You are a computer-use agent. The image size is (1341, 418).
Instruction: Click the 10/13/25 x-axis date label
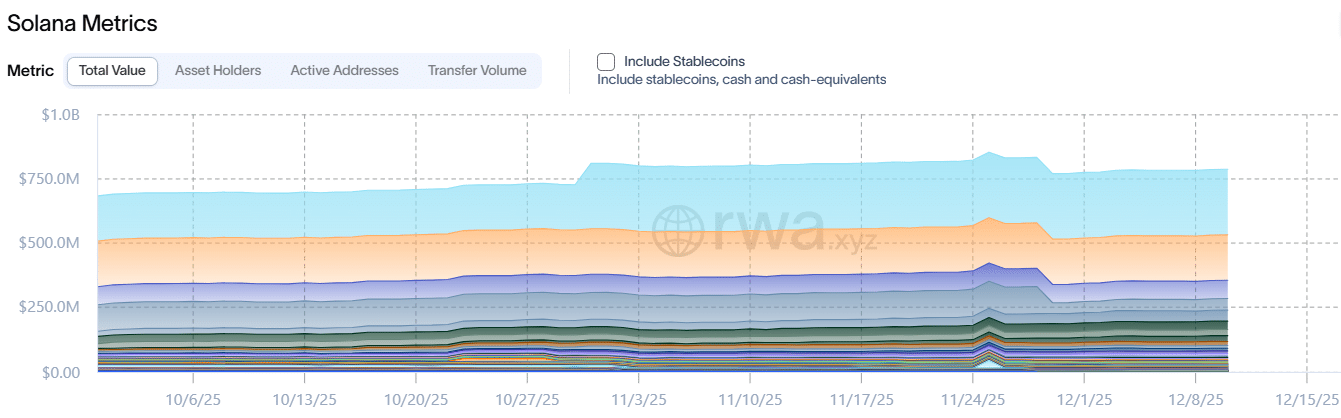(304, 399)
